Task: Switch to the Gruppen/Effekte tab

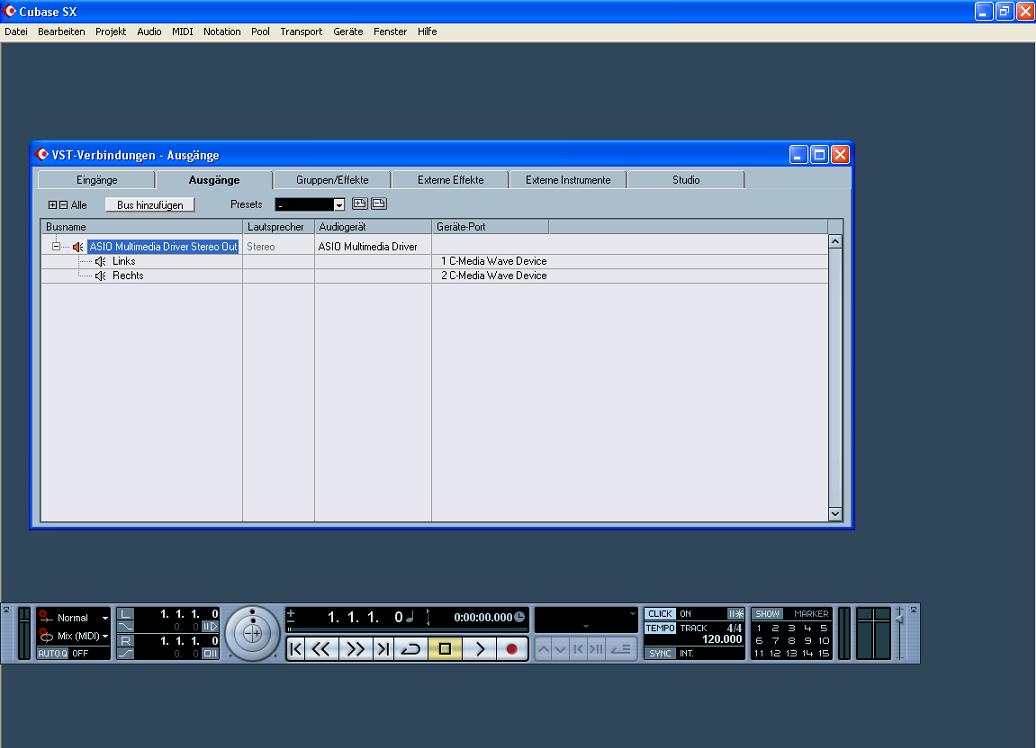Action: tap(332, 180)
